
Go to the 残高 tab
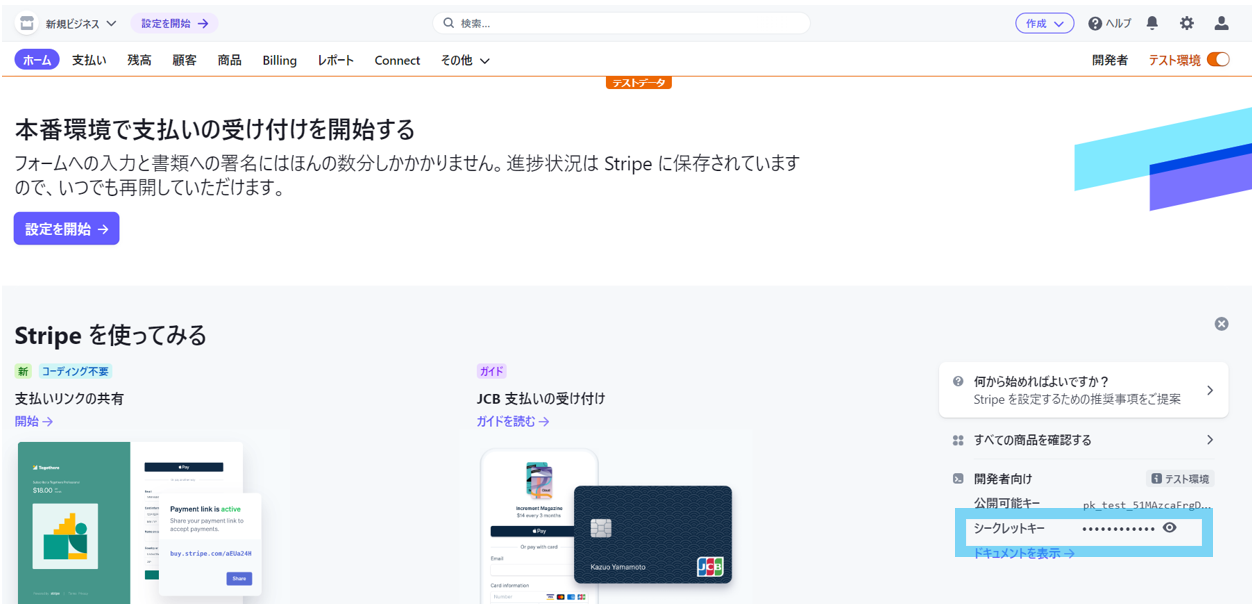point(139,60)
